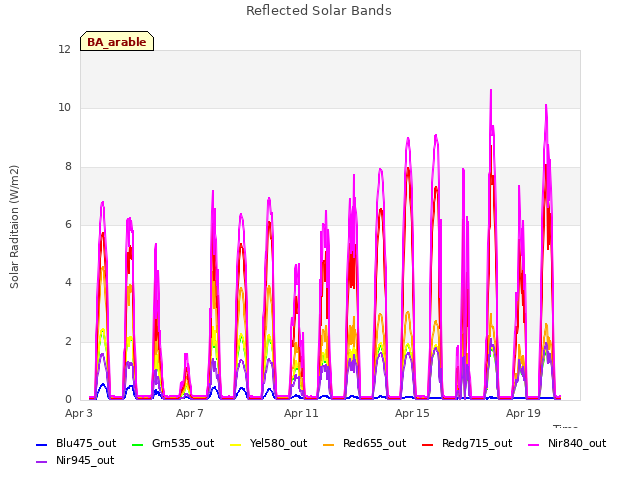This screenshot has height=480, width=640.
Task: Click the Apr 7 x-axis label
Action: tap(190, 413)
